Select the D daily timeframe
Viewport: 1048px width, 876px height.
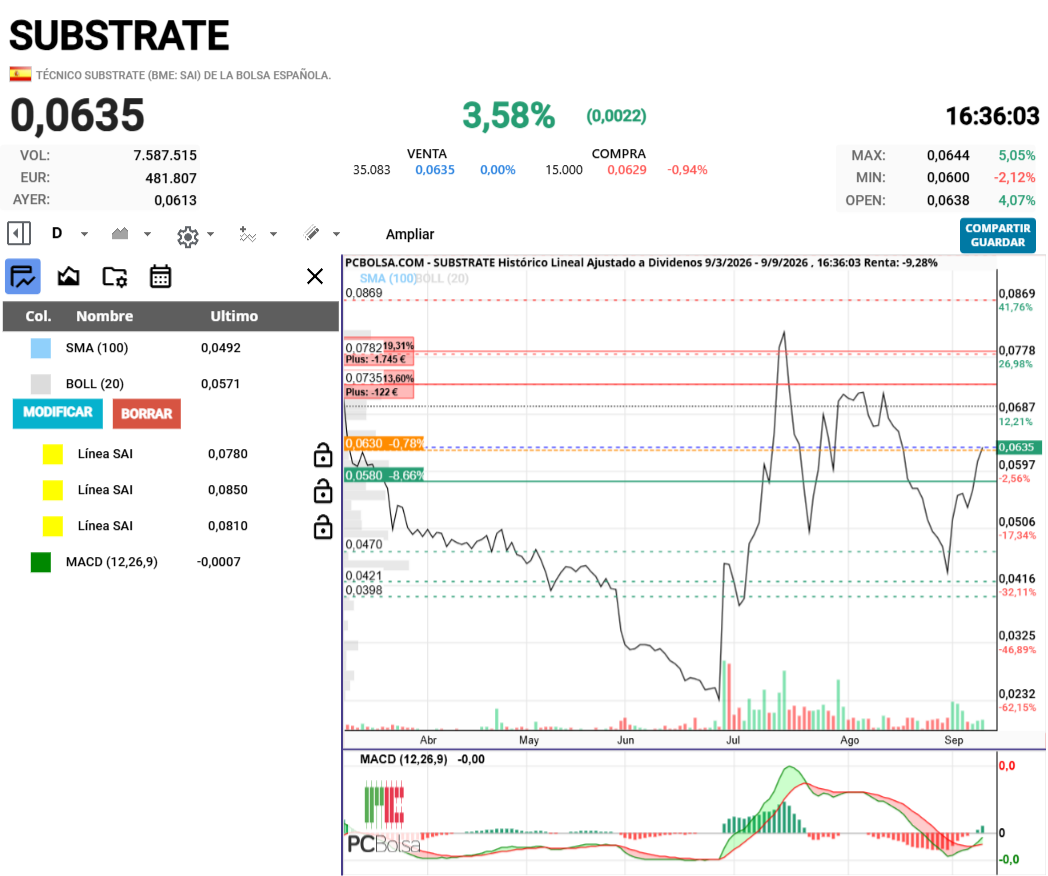(57, 233)
